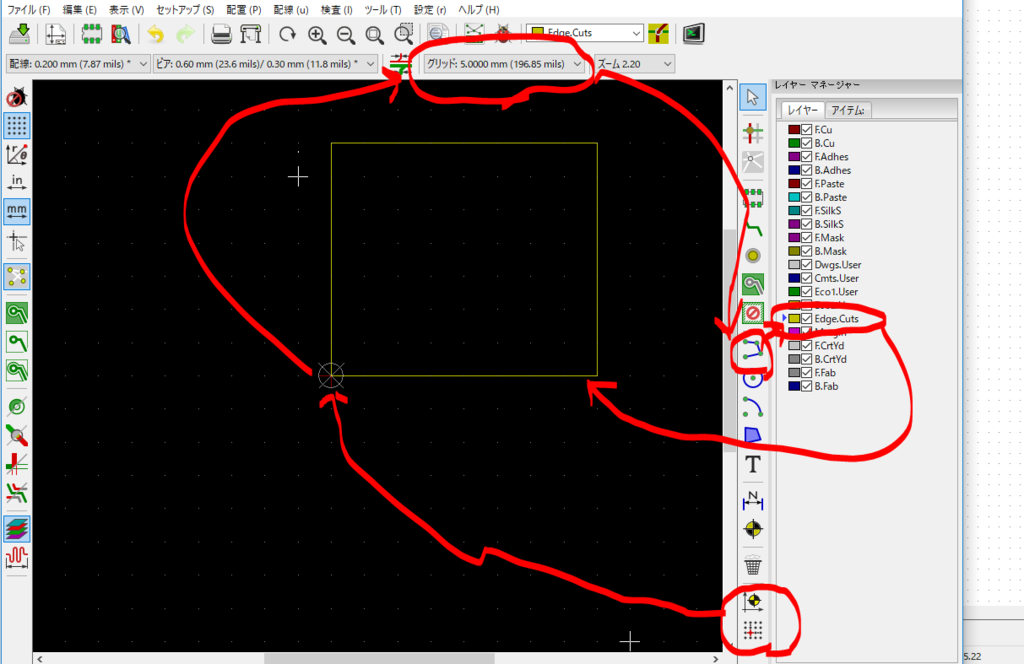Open the 配置 (P) menu
Screen dimensions: 1024x664
(x=244, y=10)
